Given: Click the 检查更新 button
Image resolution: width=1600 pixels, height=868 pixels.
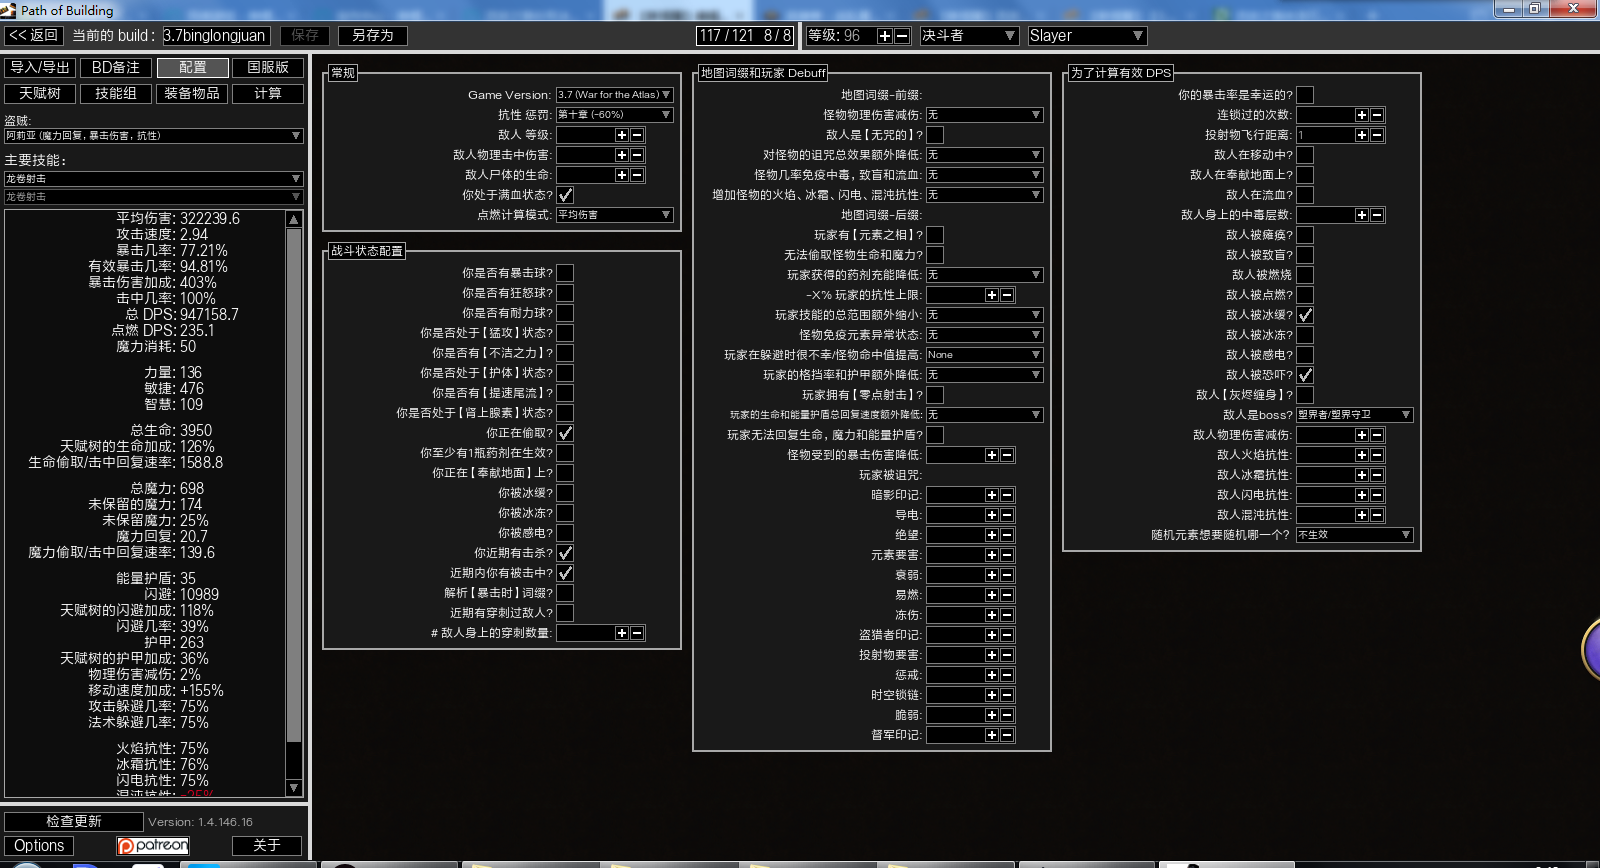Looking at the screenshot, I should (74, 821).
